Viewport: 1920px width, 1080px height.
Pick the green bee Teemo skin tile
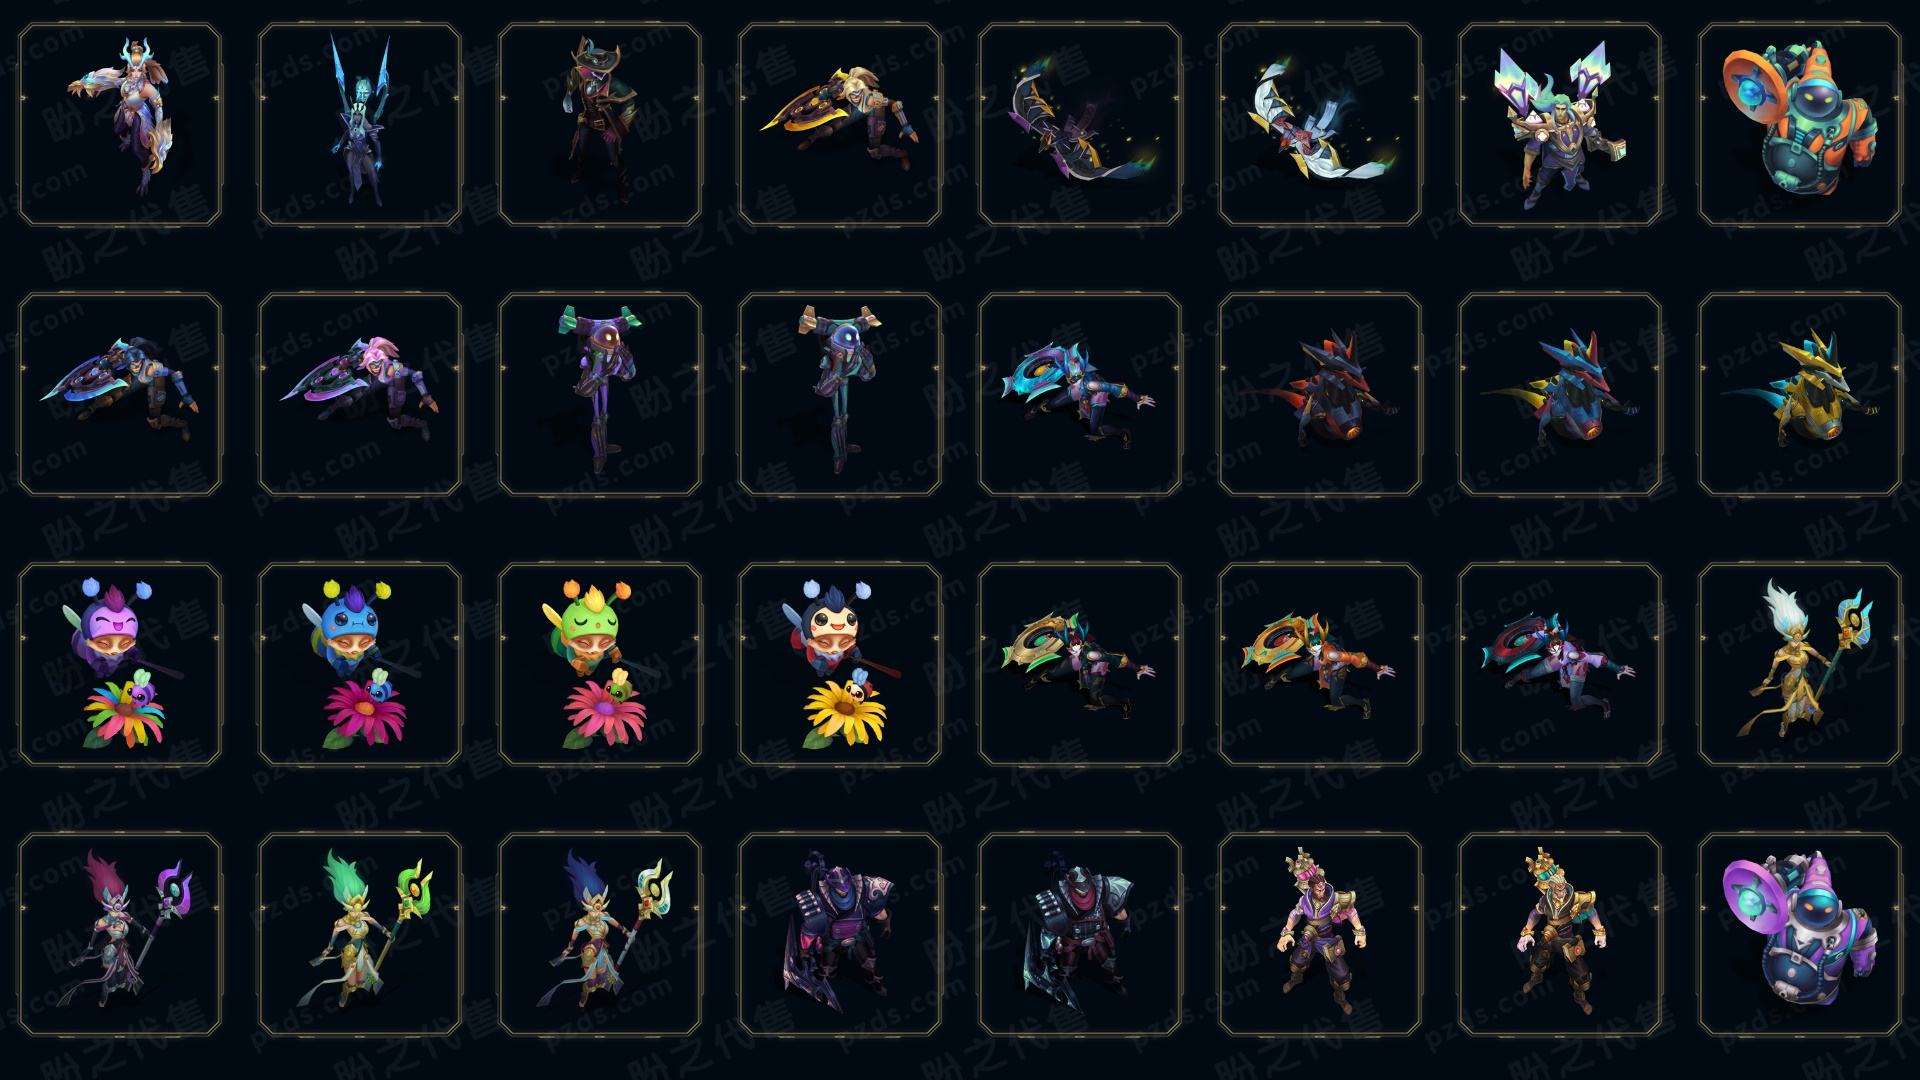click(x=600, y=665)
